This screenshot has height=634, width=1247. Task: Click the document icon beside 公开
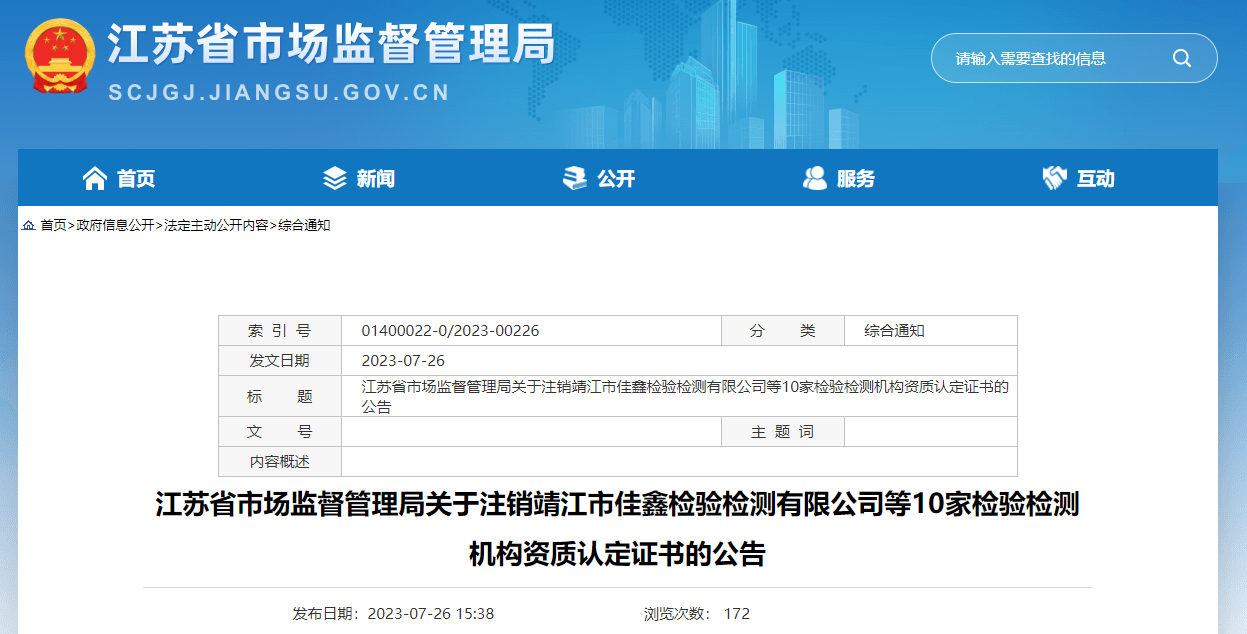[x=575, y=178]
